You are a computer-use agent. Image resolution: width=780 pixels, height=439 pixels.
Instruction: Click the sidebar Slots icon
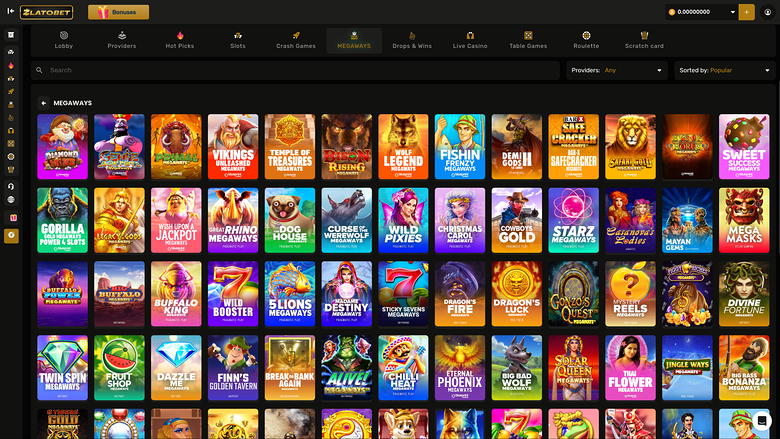11,78
